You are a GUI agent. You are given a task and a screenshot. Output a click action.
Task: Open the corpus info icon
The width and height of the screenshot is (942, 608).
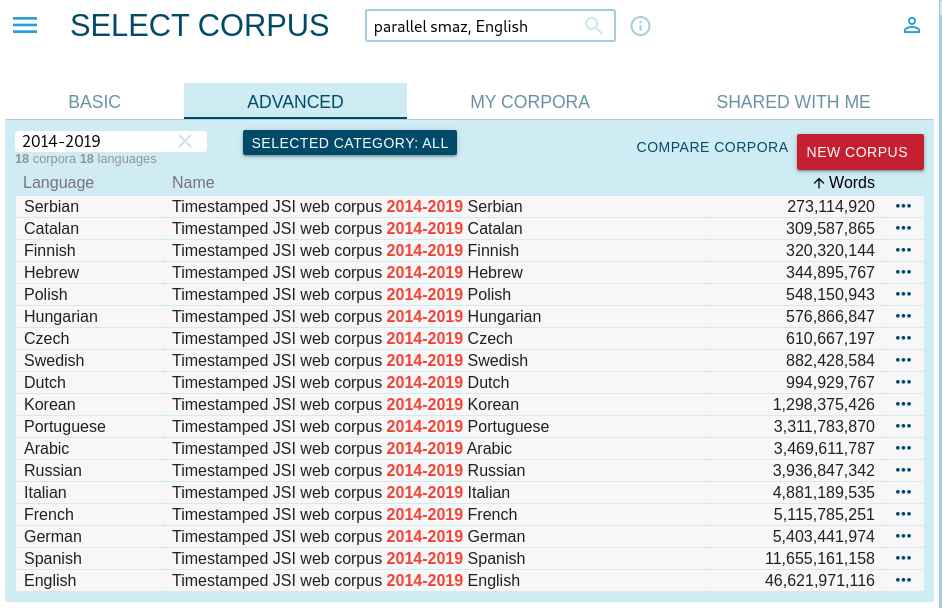(x=641, y=26)
